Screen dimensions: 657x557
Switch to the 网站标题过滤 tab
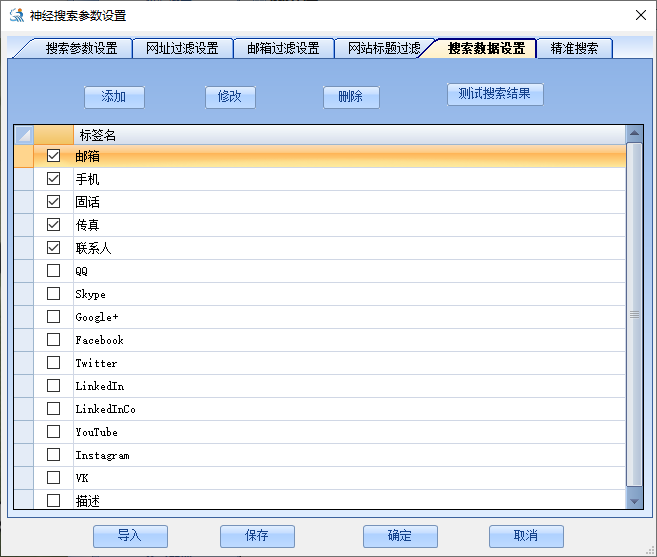(x=384, y=48)
